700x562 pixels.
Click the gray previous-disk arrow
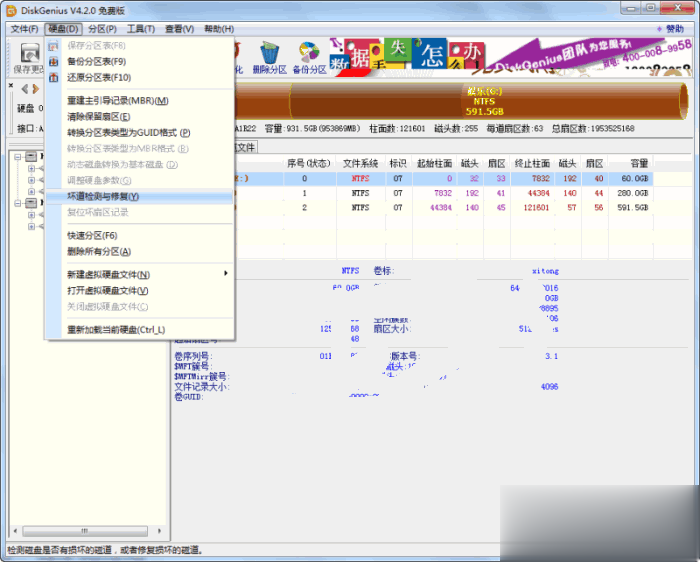(22, 89)
